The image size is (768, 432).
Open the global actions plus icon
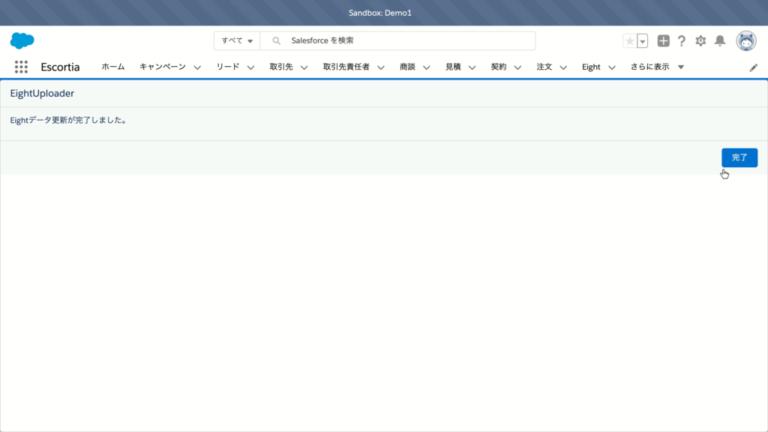tap(663, 41)
